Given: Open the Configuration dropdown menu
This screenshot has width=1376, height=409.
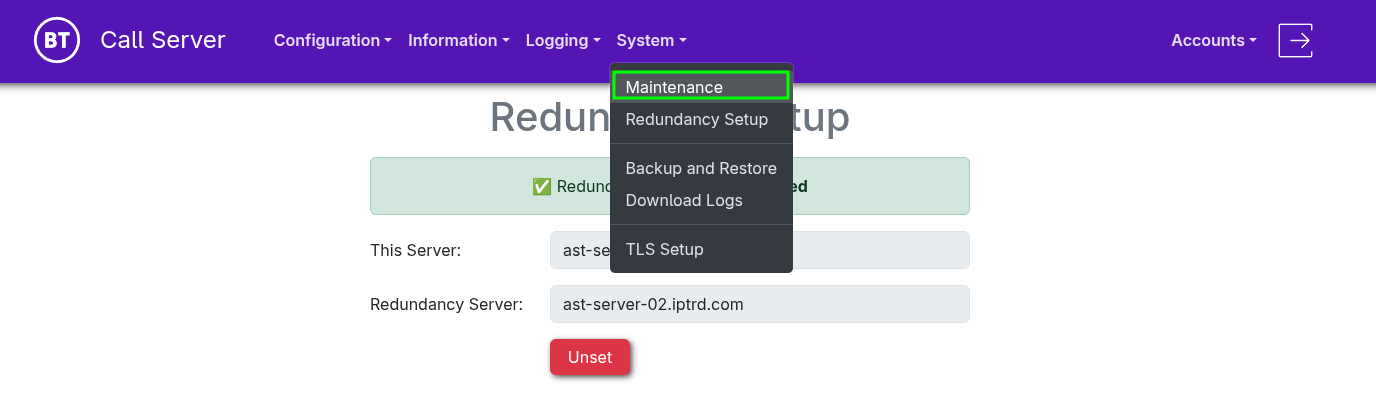Looking at the screenshot, I should pos(333,40).
